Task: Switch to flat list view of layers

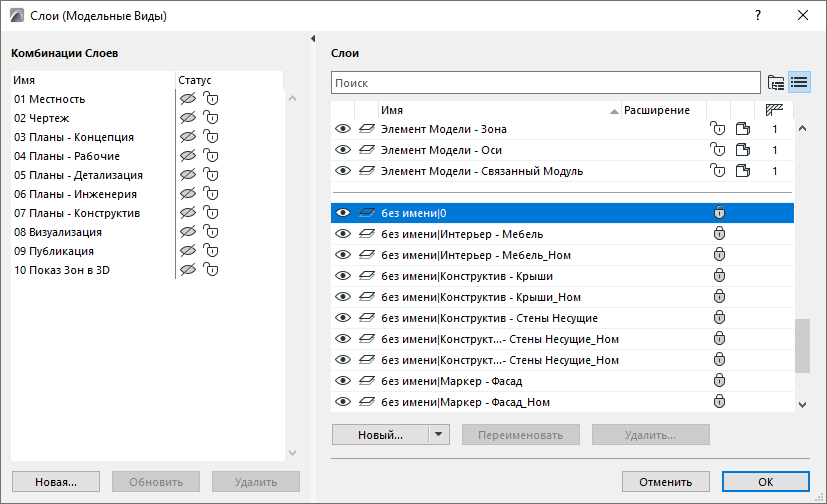Action: (x=799, y=82)
